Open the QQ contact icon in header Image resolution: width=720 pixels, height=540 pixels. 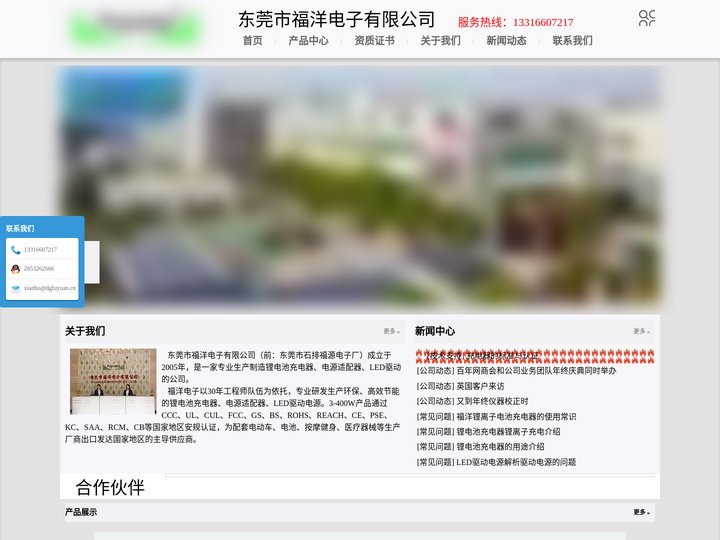(647, 18)
